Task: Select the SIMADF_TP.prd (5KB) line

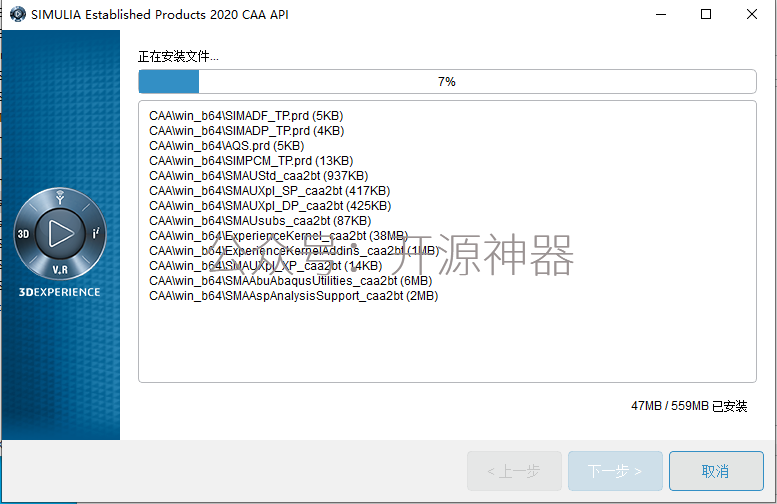Action: pos(246,115)
